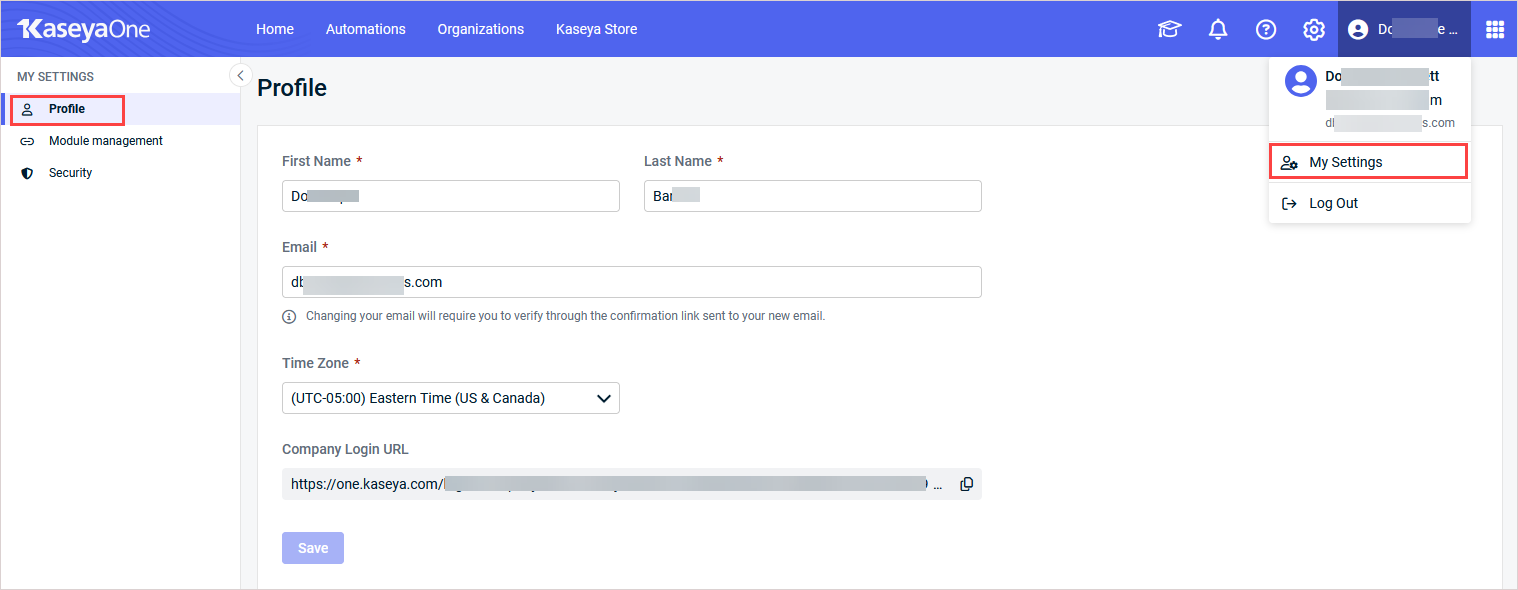Open the settings gear icon

(1314, 30)
